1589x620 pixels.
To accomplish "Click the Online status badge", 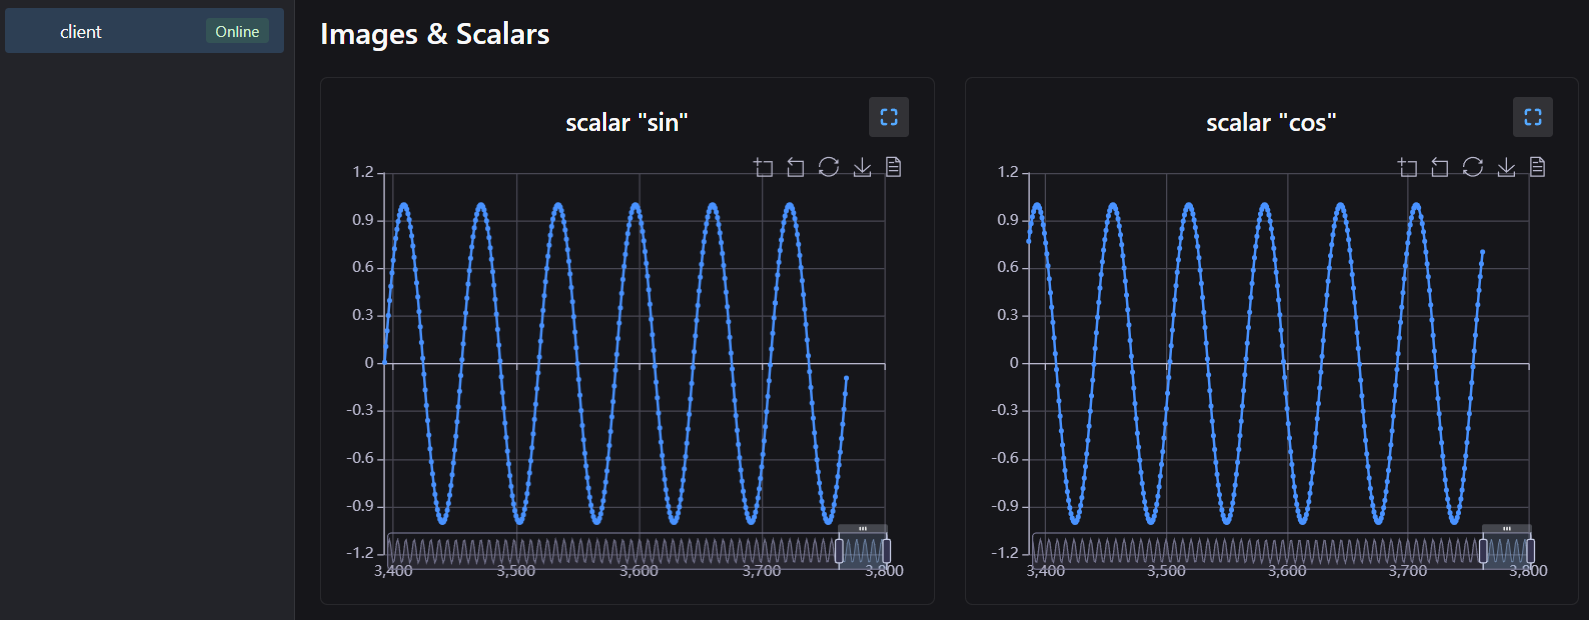I will [x=237, y=32].
